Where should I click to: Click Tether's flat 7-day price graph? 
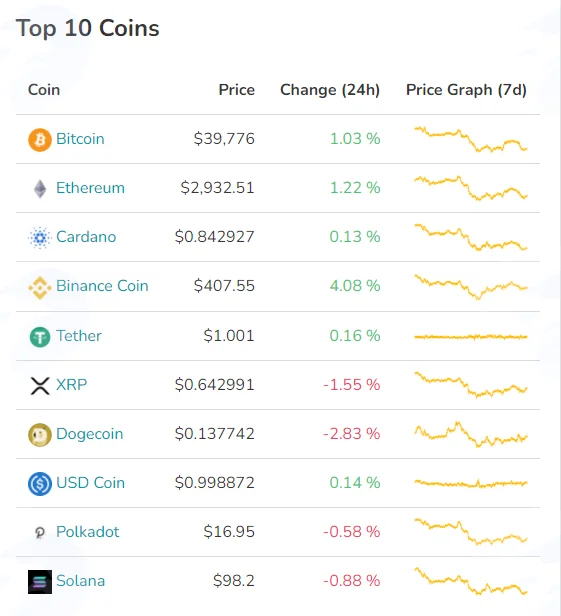(x=471, y=337)
